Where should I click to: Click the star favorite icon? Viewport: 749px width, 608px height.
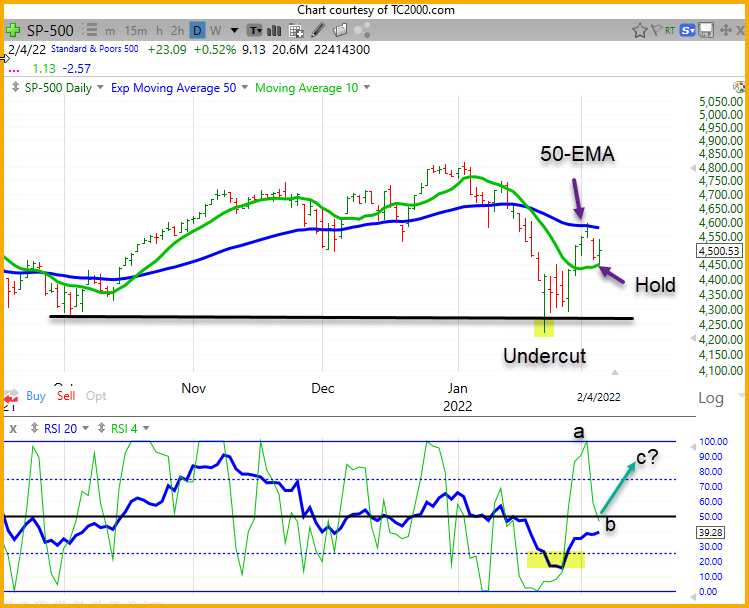pos(640,31)
